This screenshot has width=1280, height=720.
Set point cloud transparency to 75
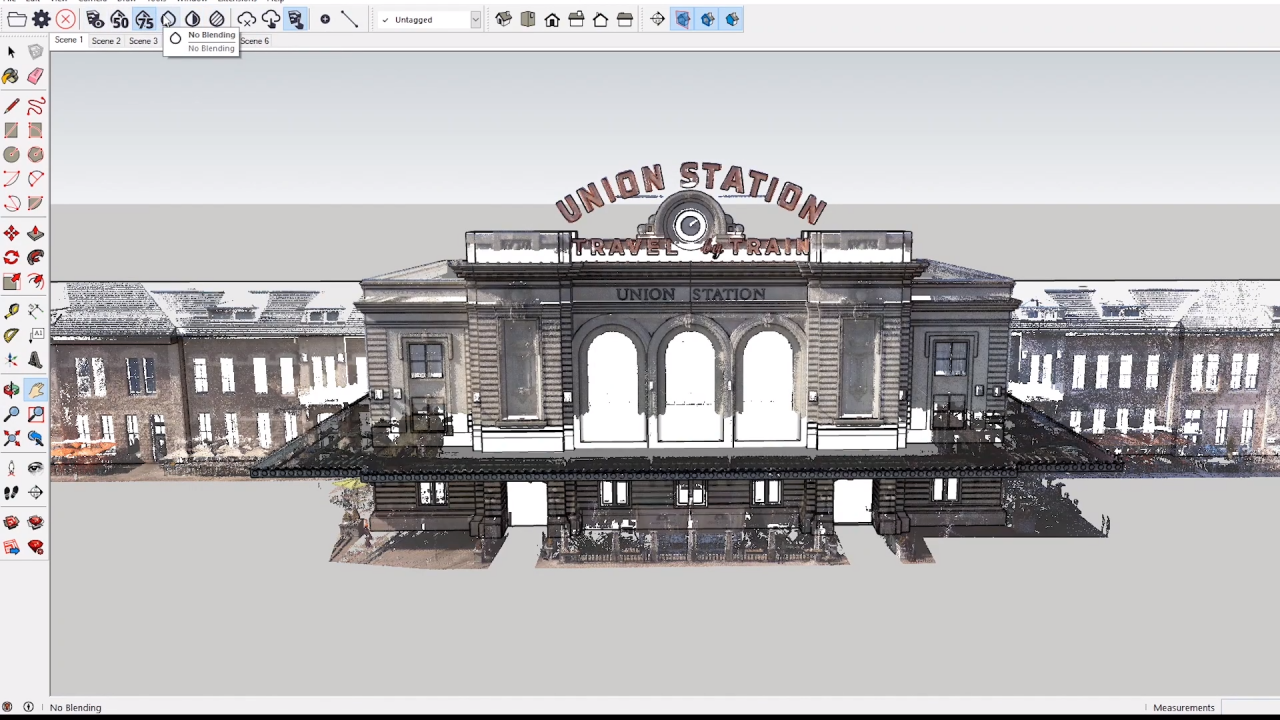pyautogui.click(x=144, y=19)
